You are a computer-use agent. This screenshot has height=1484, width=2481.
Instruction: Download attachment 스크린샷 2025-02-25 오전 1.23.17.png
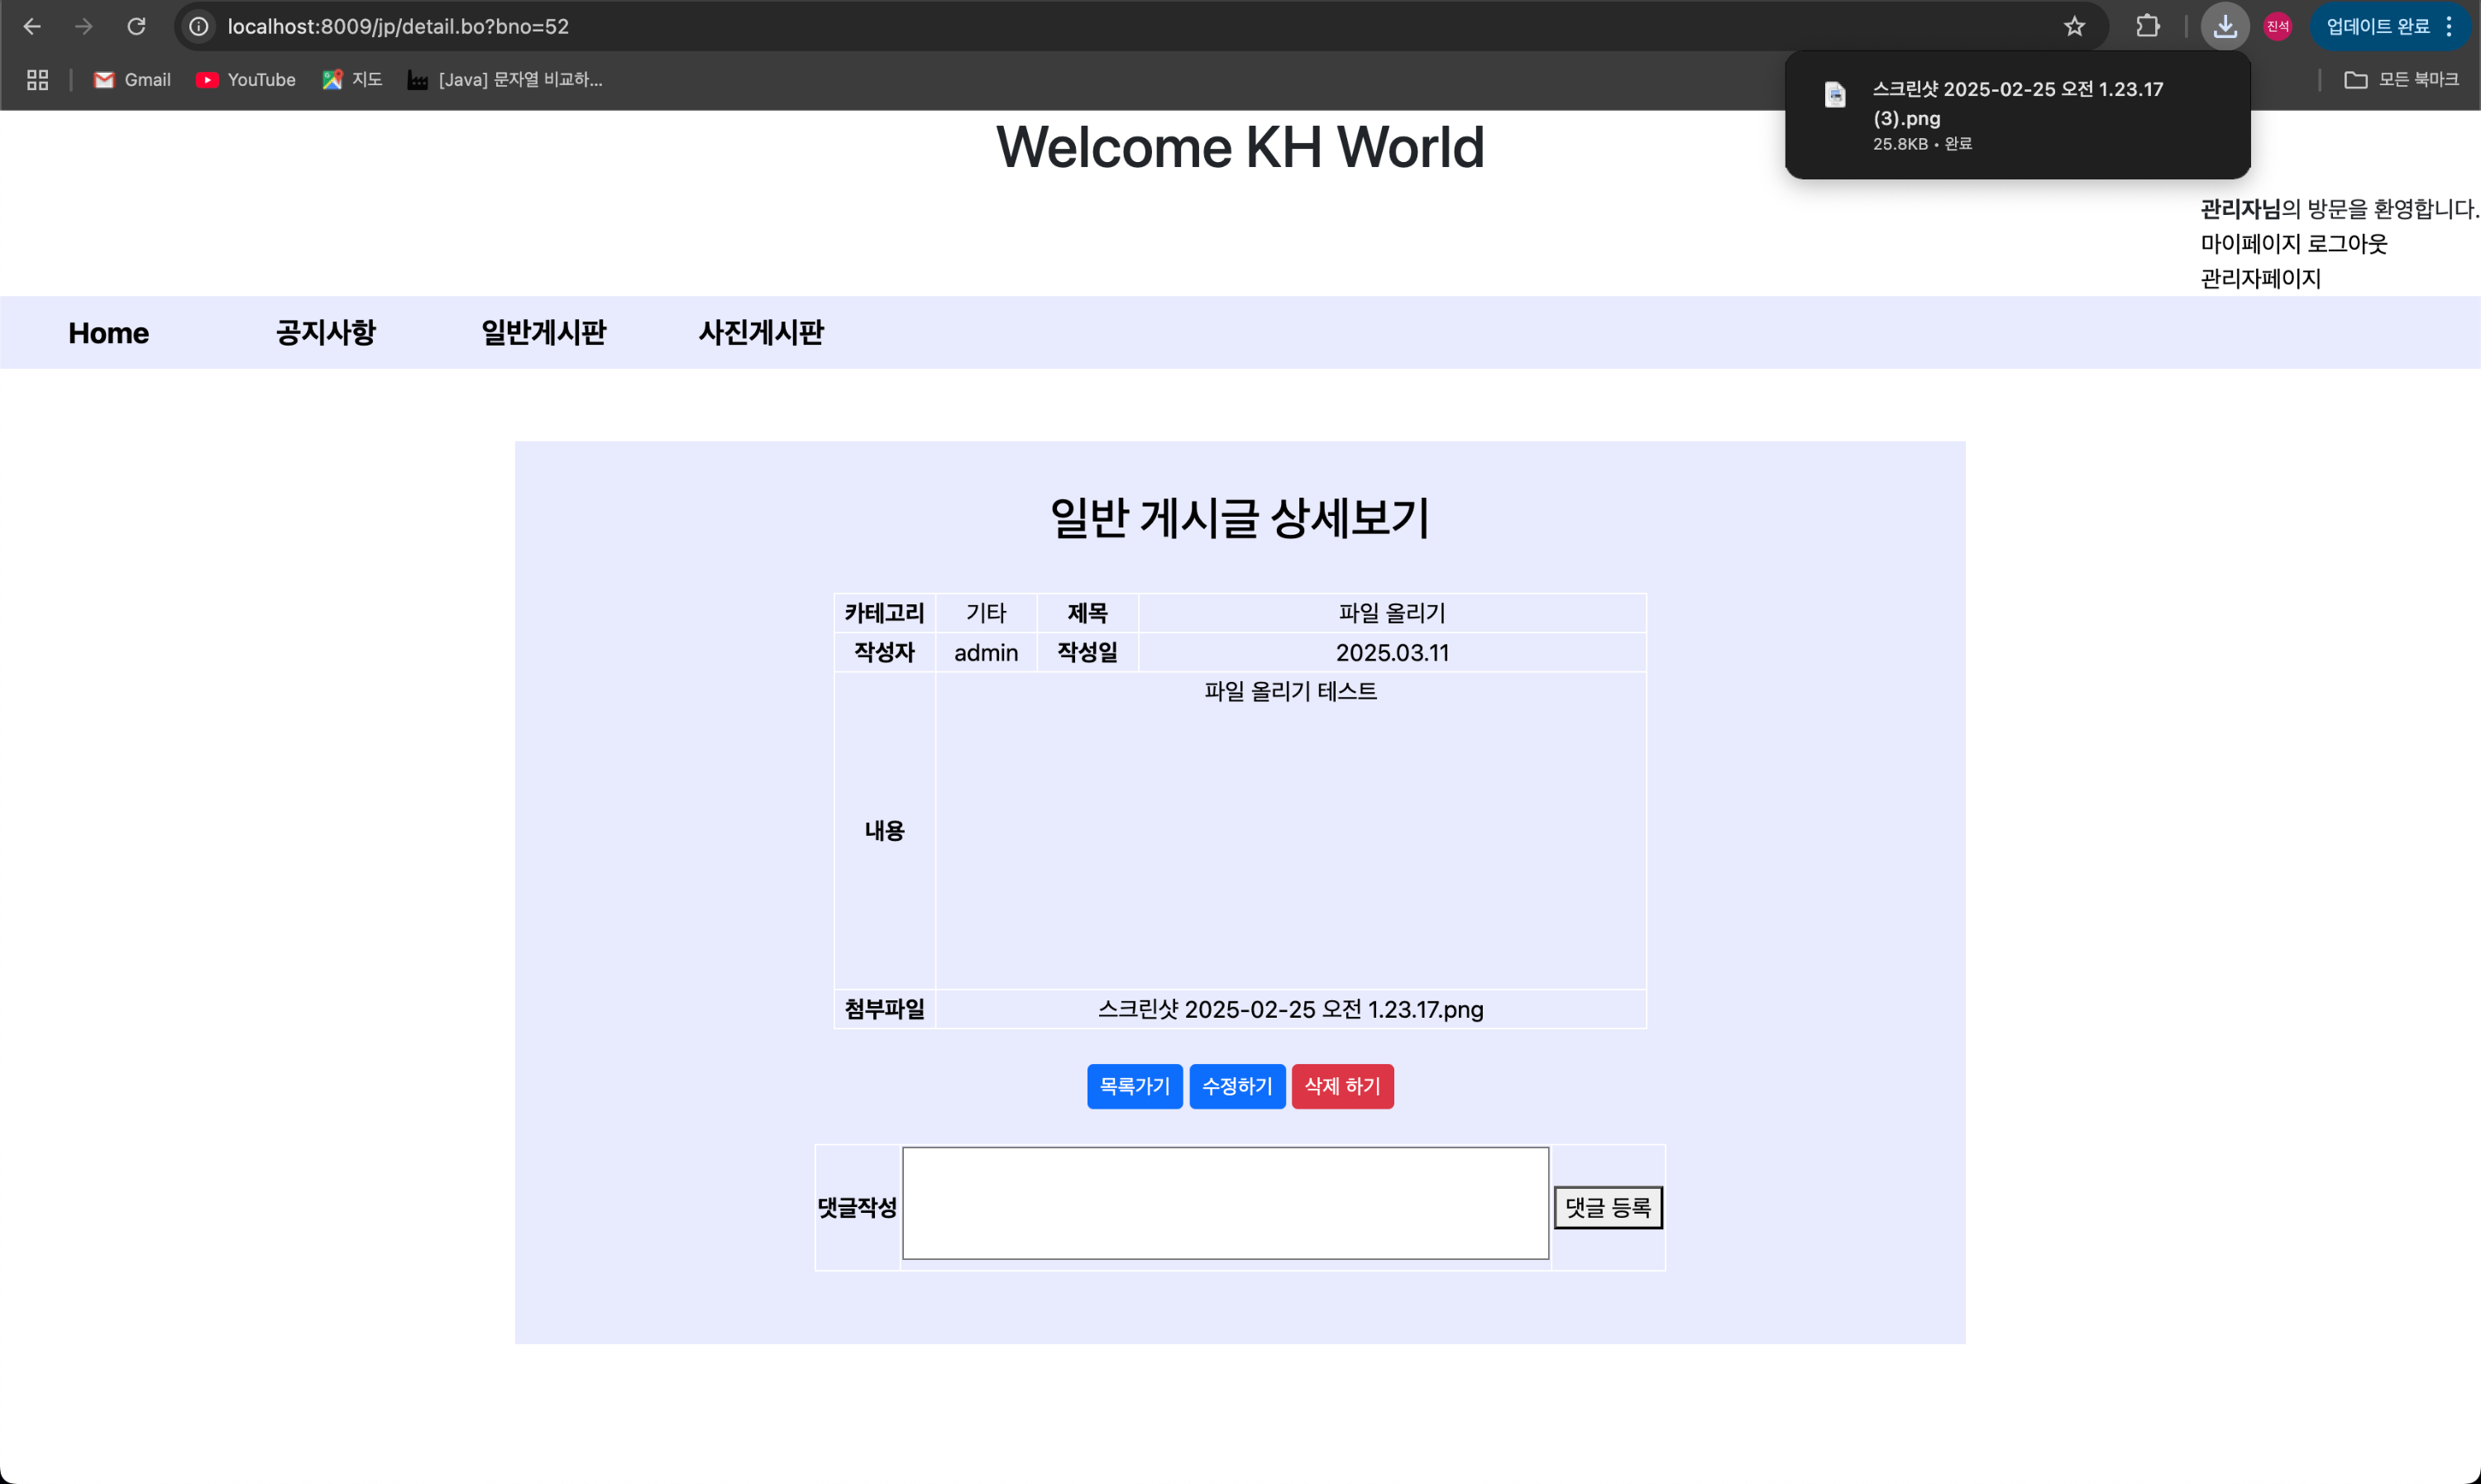pos(1291,1010)
